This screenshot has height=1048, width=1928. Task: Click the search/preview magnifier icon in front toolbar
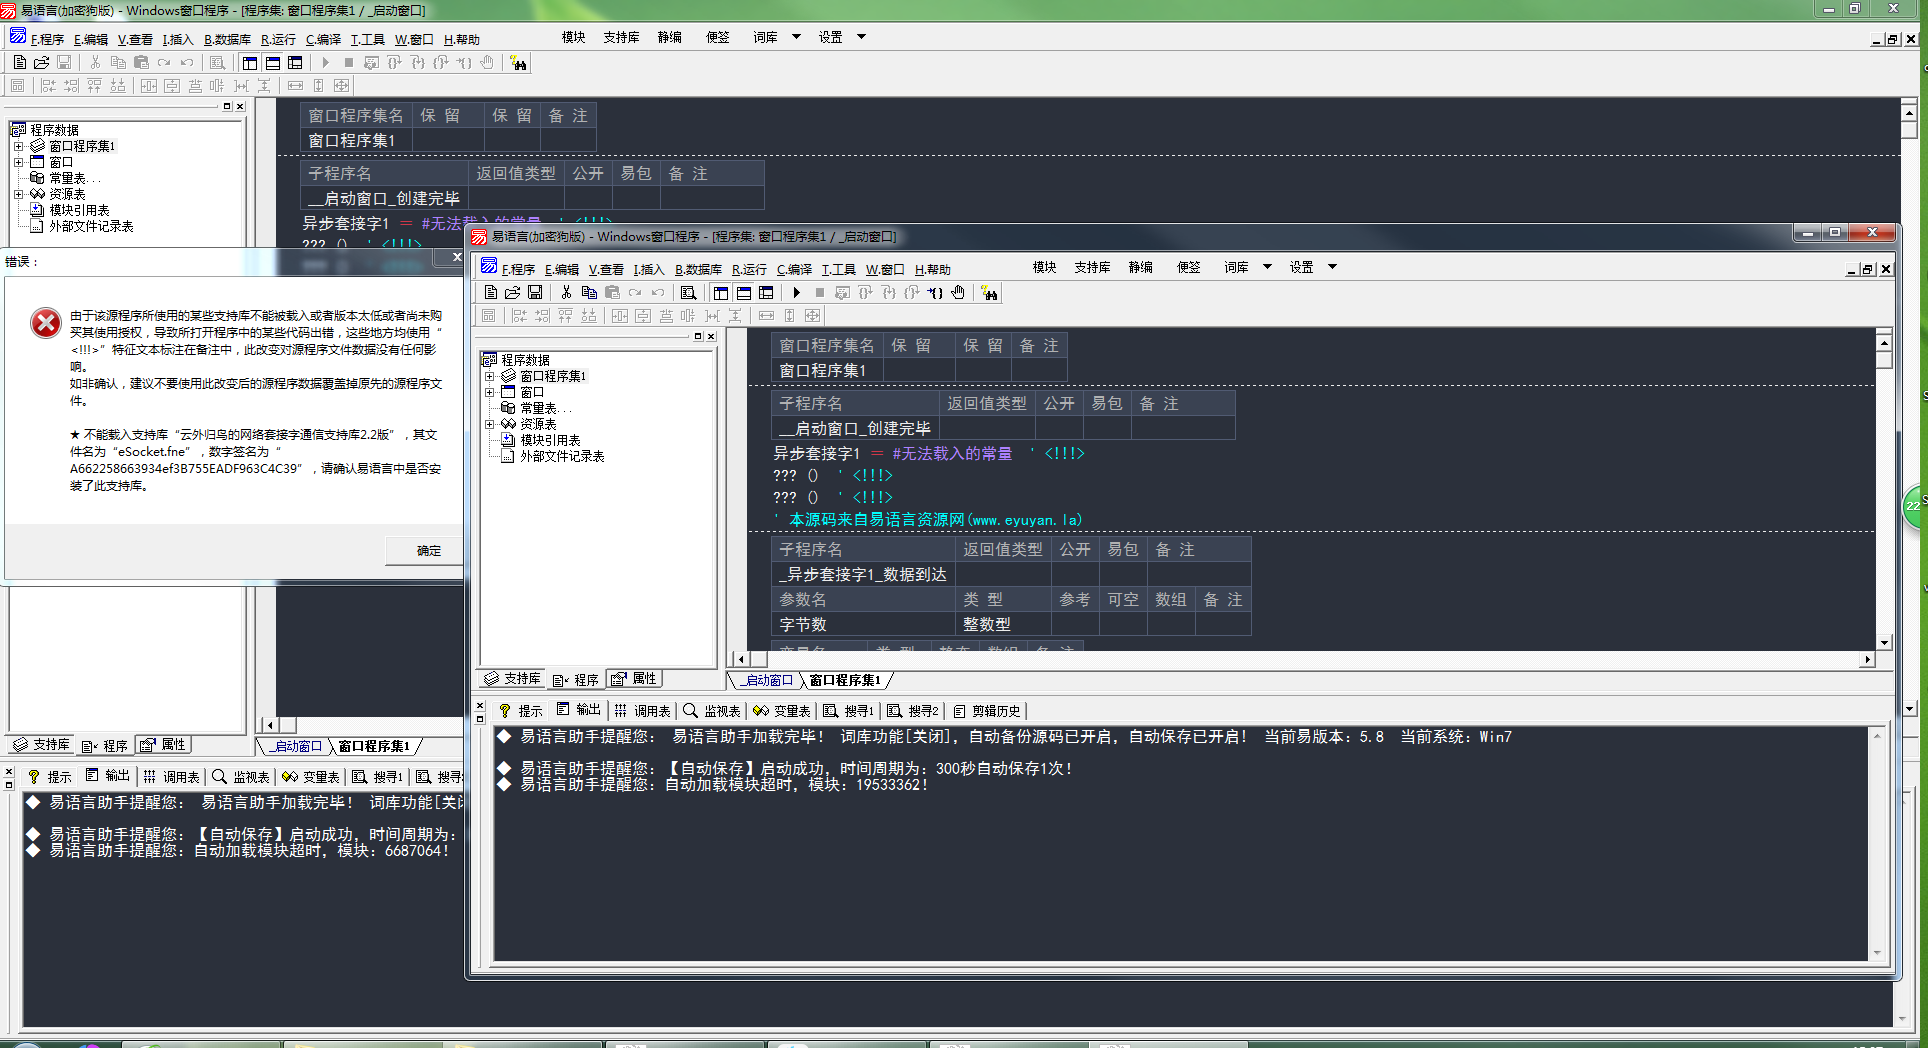point(688,293)
